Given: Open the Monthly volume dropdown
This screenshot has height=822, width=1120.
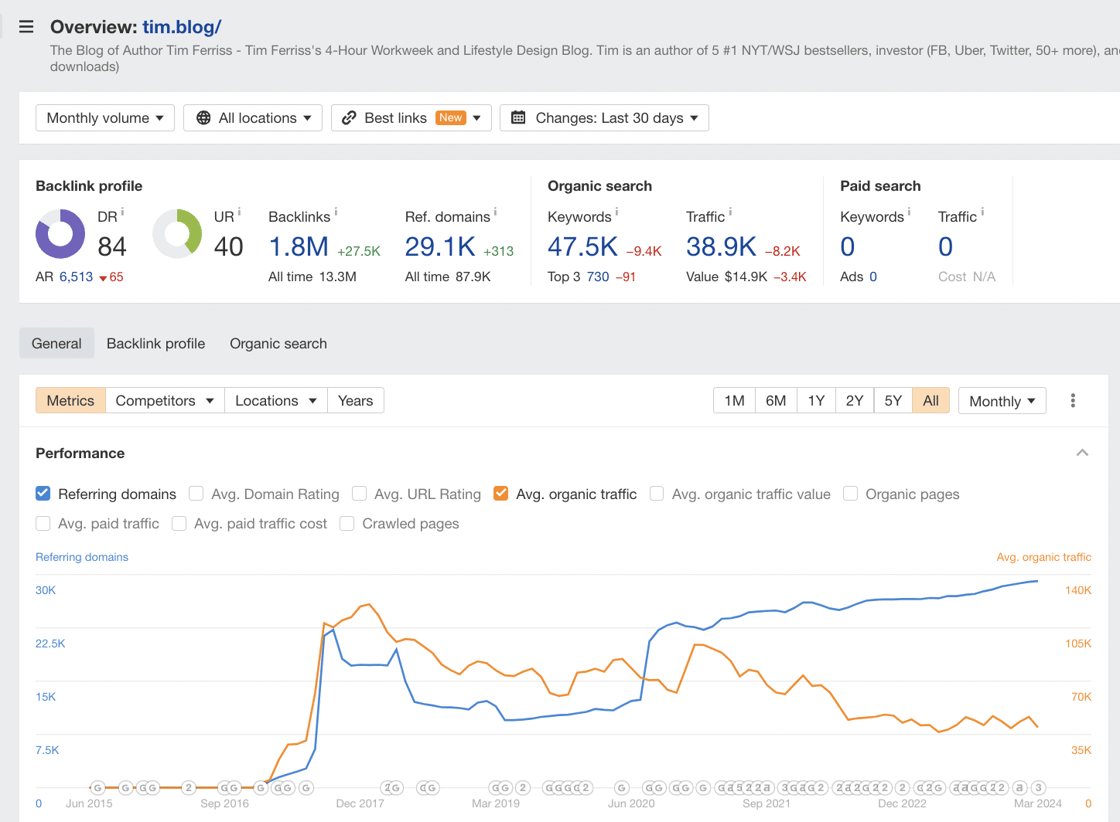Looking at the screenshot, I should [105, 118].
